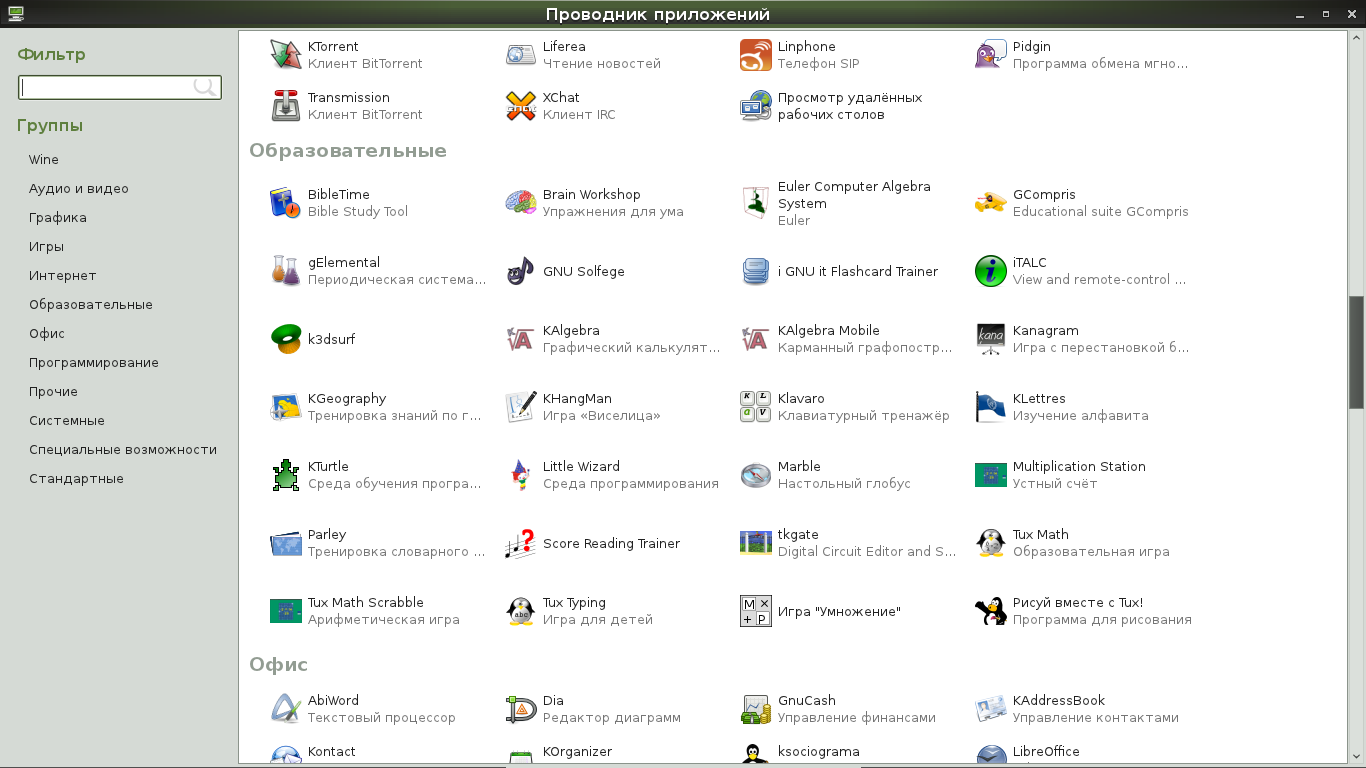This screenshot has width=1366, height=768.
Task: Select the Интернет group
Action: pyautogui.click(x=63, y=276)
